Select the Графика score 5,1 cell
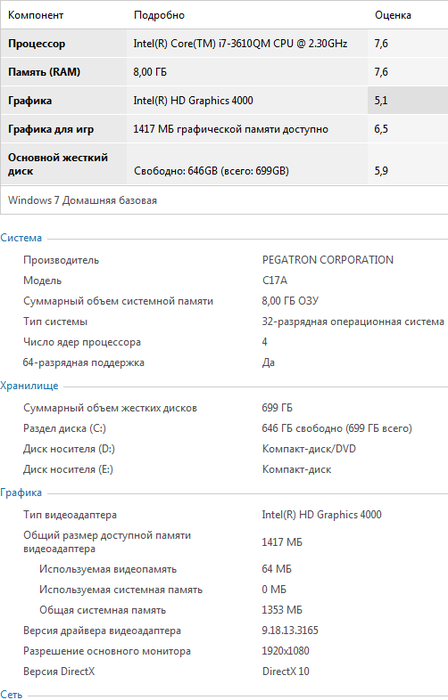 (x=408, y=100)
